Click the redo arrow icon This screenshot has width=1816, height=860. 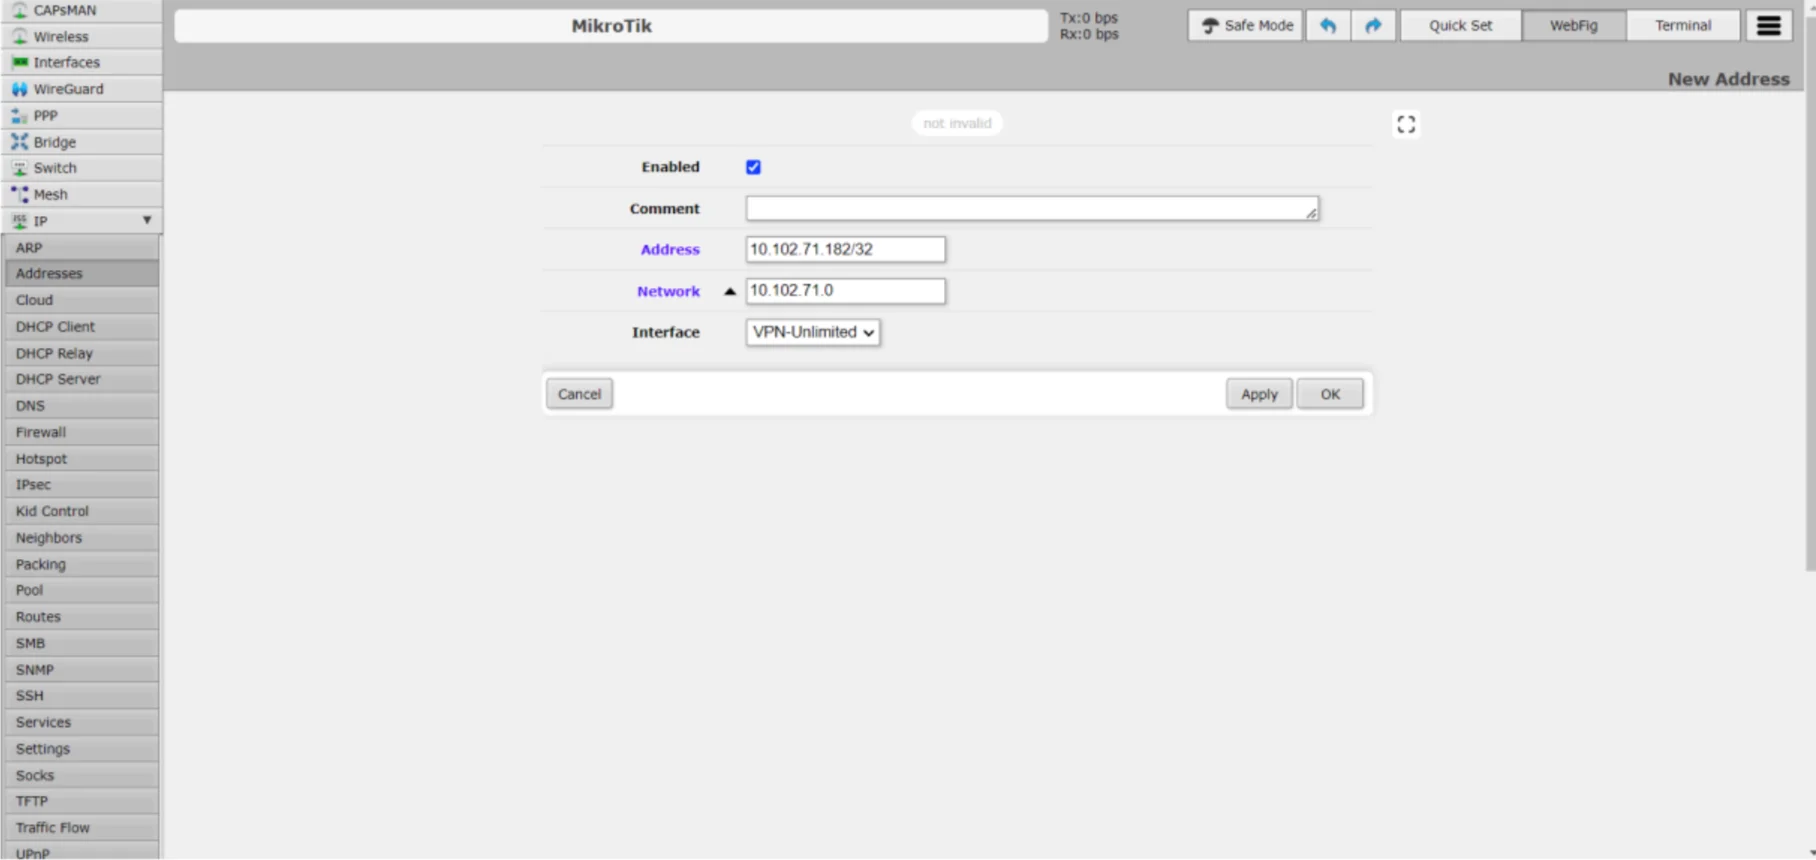click(1373, 26)
